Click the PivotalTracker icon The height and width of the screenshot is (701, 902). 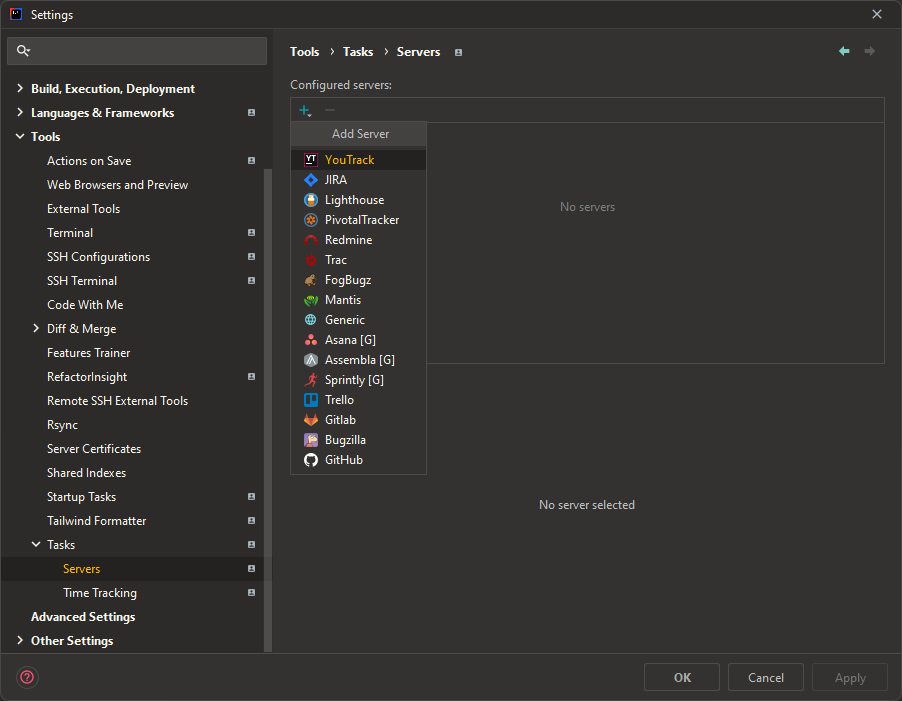click(x=311, y=220)
